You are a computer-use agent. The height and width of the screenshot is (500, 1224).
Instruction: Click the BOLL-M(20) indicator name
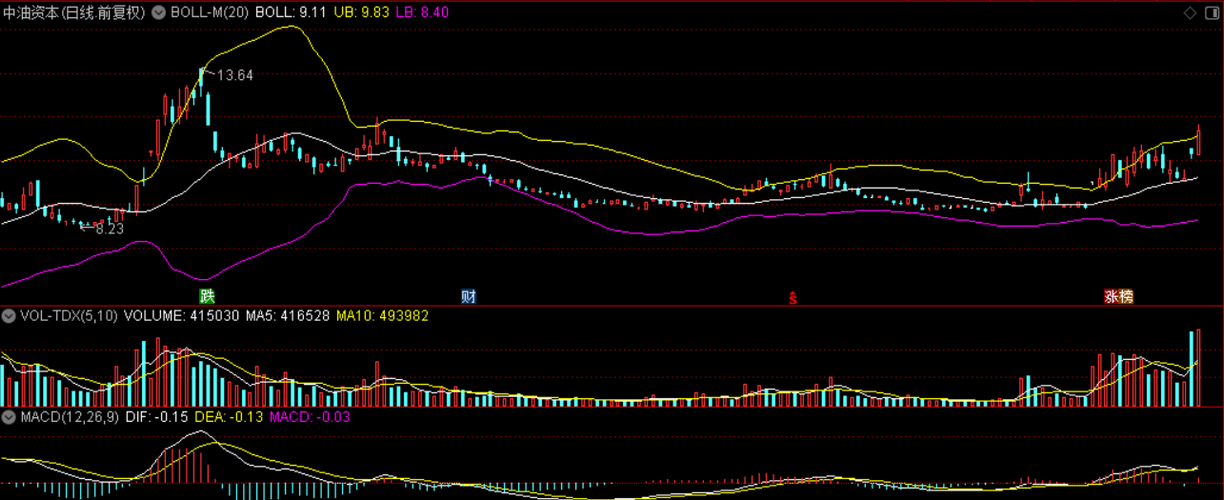[210, 13]
